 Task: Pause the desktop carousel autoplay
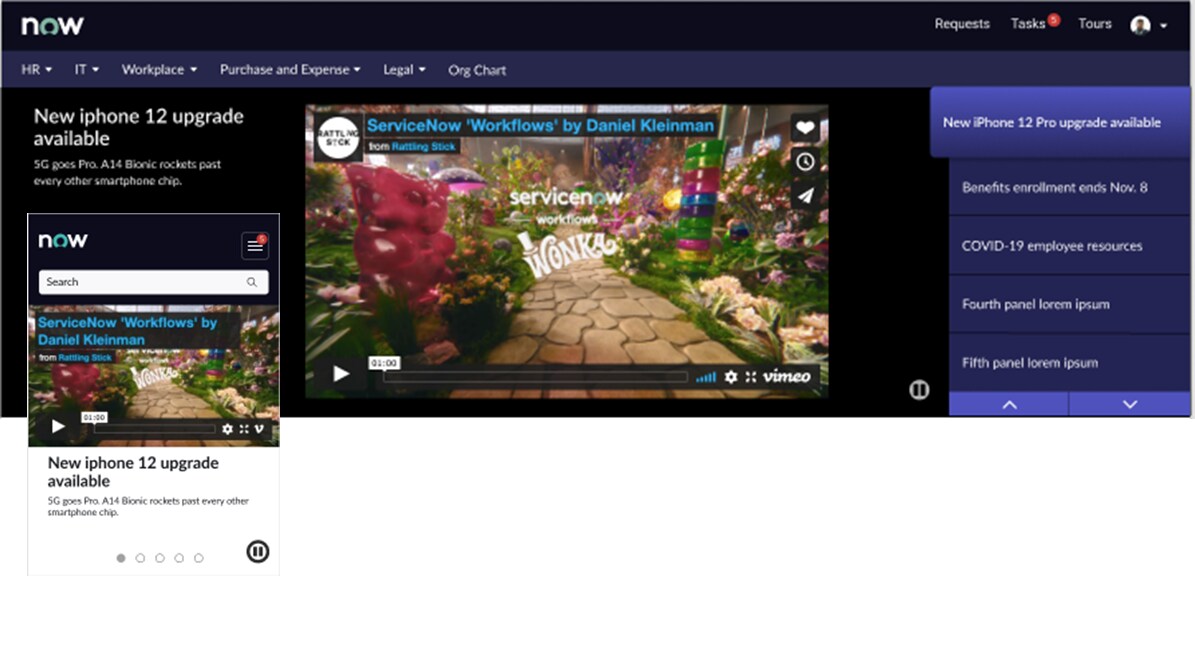point(919,390)
